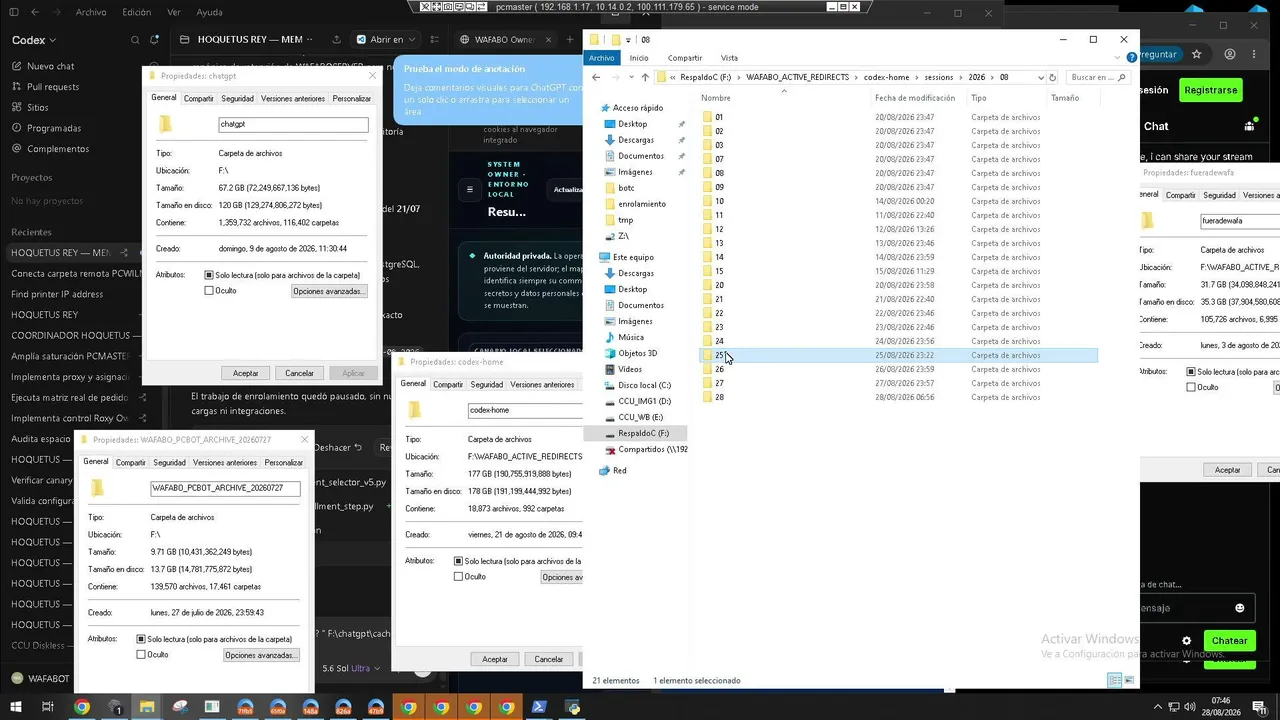Toggle Solo lectura in codex-home properties

(459, 561)
